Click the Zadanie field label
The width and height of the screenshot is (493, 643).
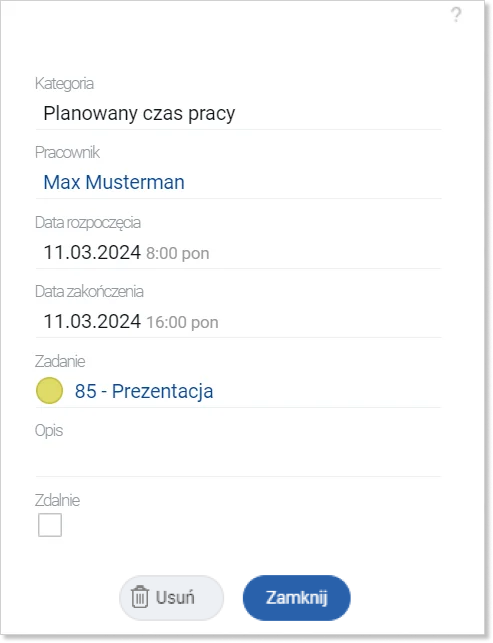point(60,361)
